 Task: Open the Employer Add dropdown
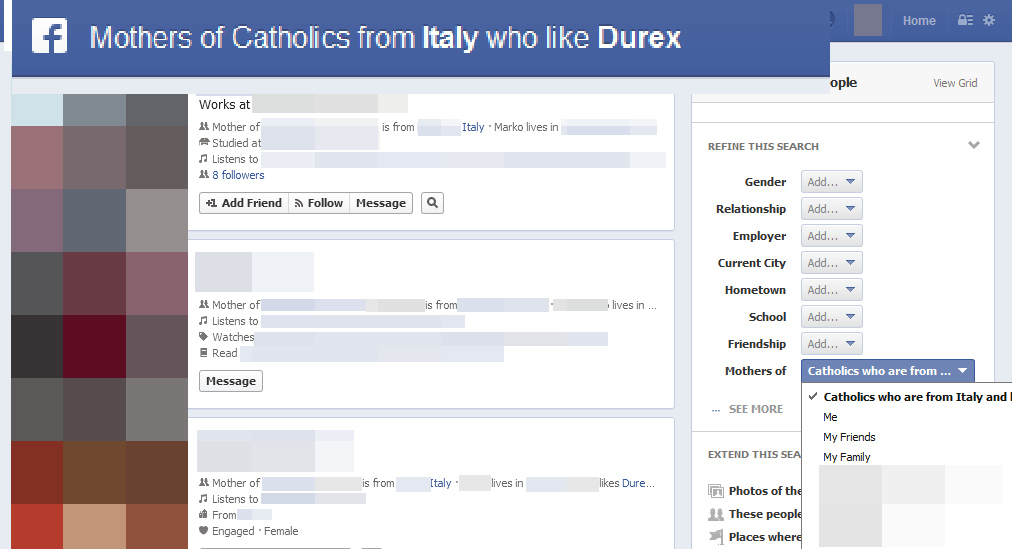tap(831, 236)
